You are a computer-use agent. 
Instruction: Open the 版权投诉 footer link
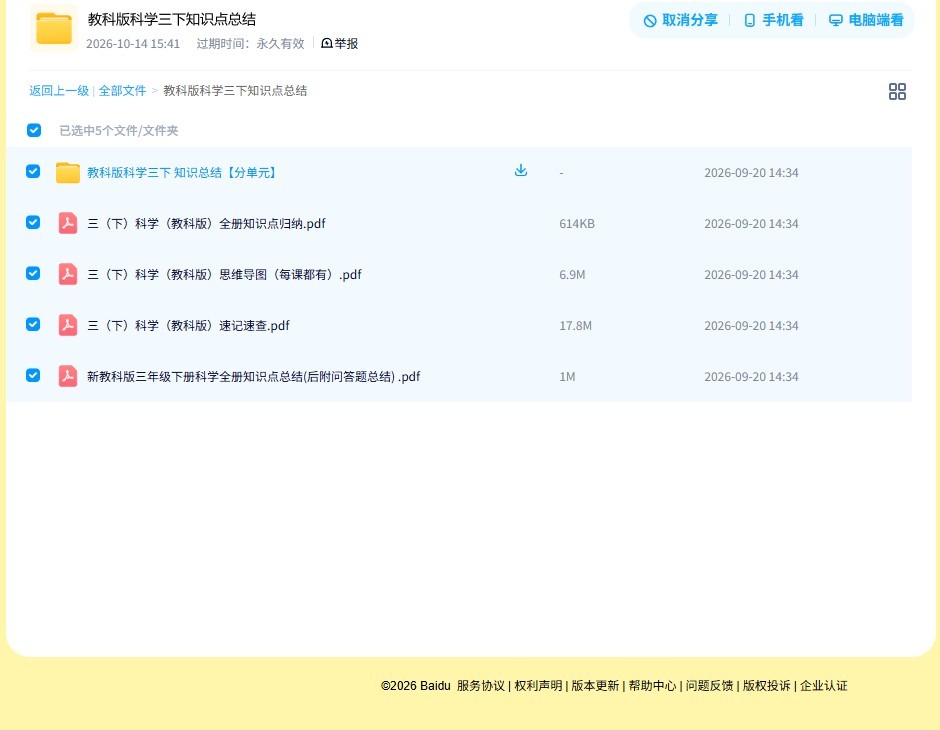point(767,686)
